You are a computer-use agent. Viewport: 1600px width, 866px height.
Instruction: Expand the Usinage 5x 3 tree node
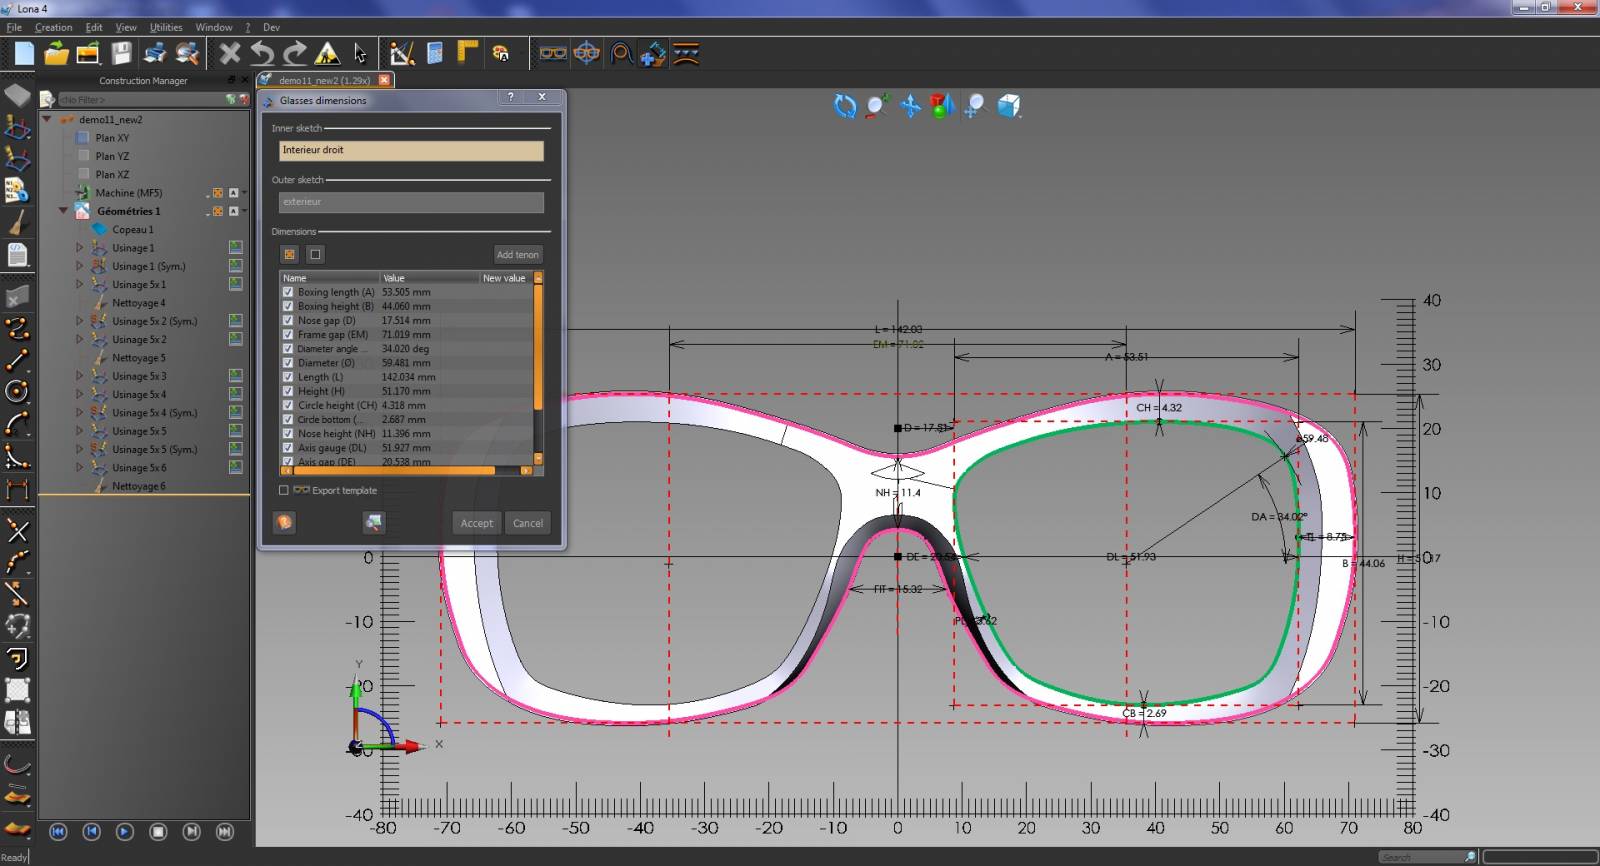pyautogui.click(x=80, y=376)
